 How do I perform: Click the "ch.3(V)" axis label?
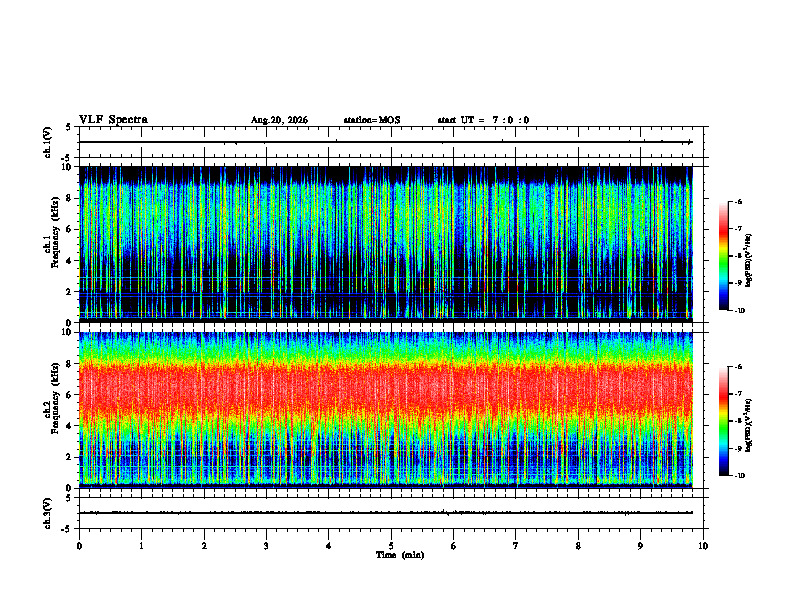pyautogui.click(x=48, y=514)
